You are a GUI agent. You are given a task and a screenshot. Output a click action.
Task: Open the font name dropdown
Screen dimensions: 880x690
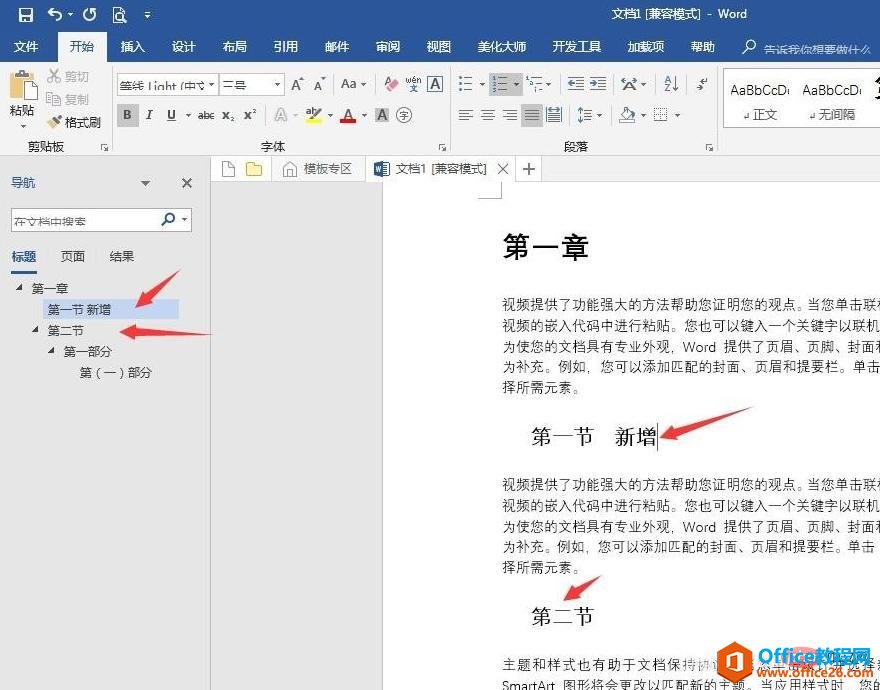tap(212, 85)
